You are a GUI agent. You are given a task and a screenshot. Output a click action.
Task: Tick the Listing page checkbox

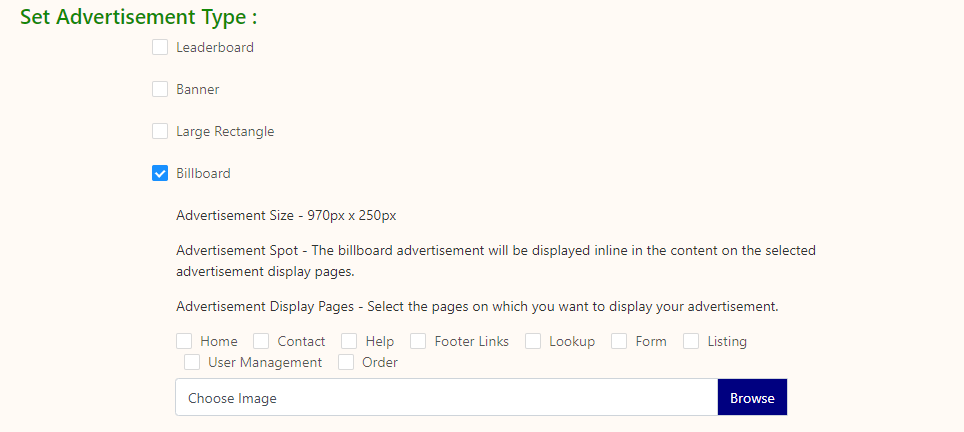691,341
